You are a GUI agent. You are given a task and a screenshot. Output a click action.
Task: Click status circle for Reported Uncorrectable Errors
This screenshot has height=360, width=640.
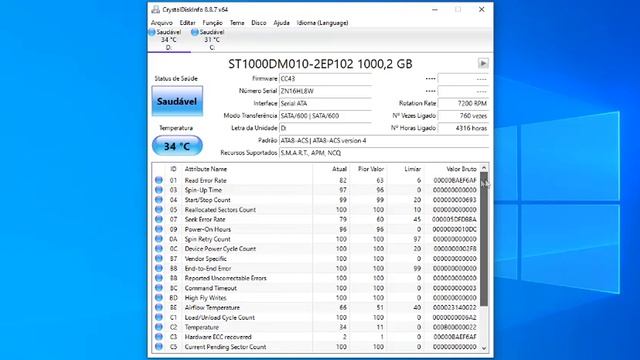[159, 278]
